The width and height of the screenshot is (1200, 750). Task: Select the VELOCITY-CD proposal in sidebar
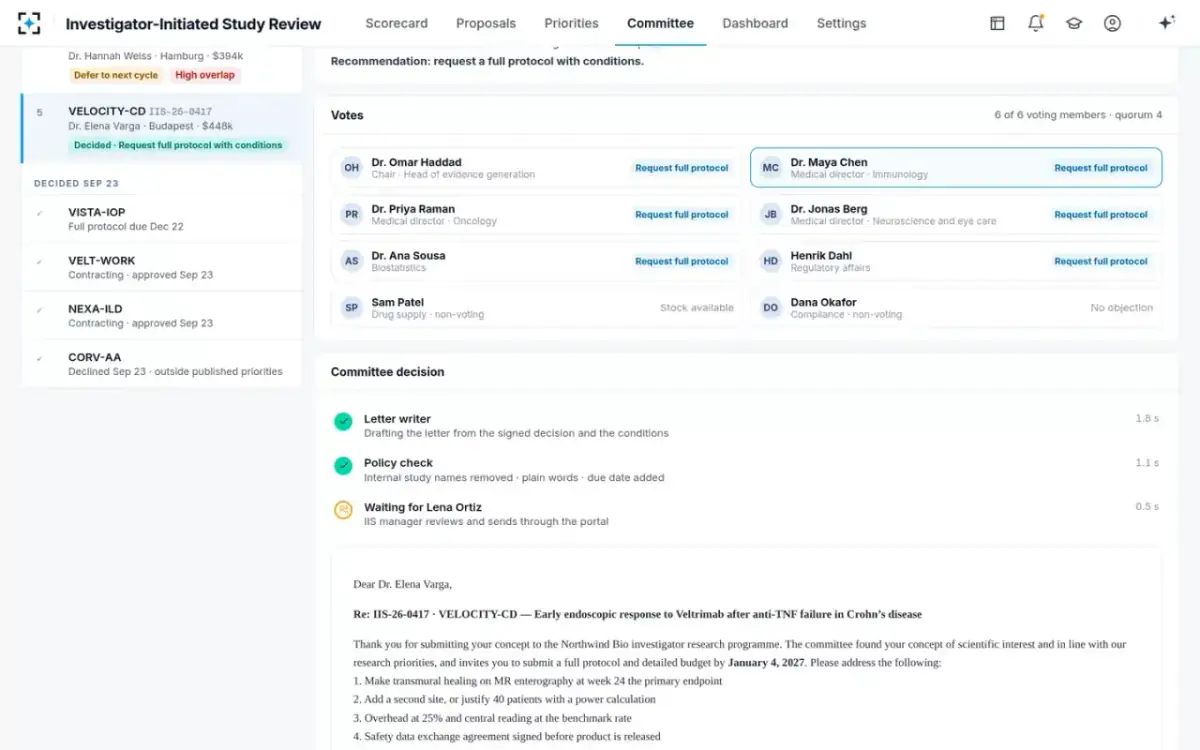(161, 129)
